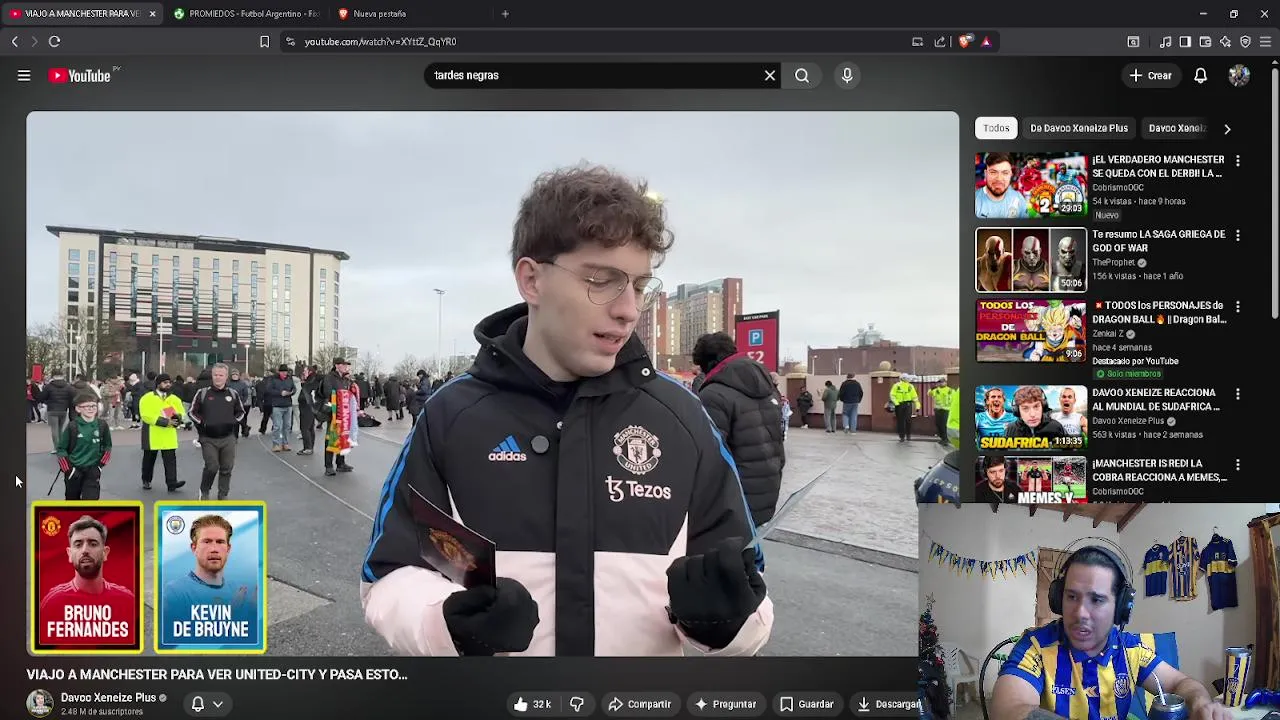Click the cast/install screen icon in address bar
The height and width of the screenshot is (720, 1280).
917,41
